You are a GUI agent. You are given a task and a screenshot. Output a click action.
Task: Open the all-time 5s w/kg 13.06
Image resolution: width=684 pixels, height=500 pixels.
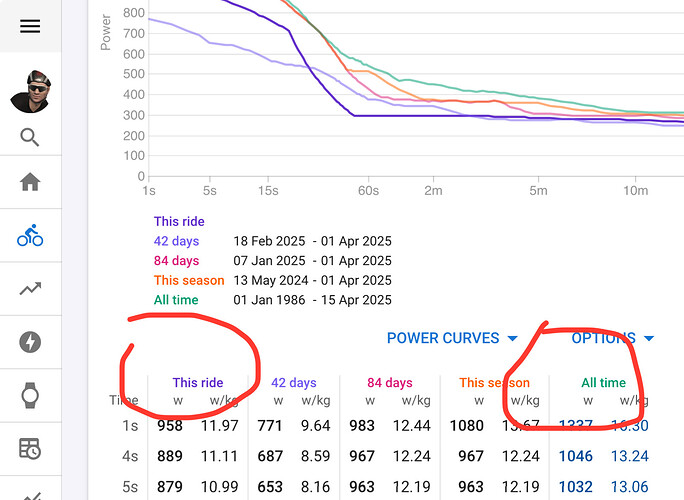(629, 487)
